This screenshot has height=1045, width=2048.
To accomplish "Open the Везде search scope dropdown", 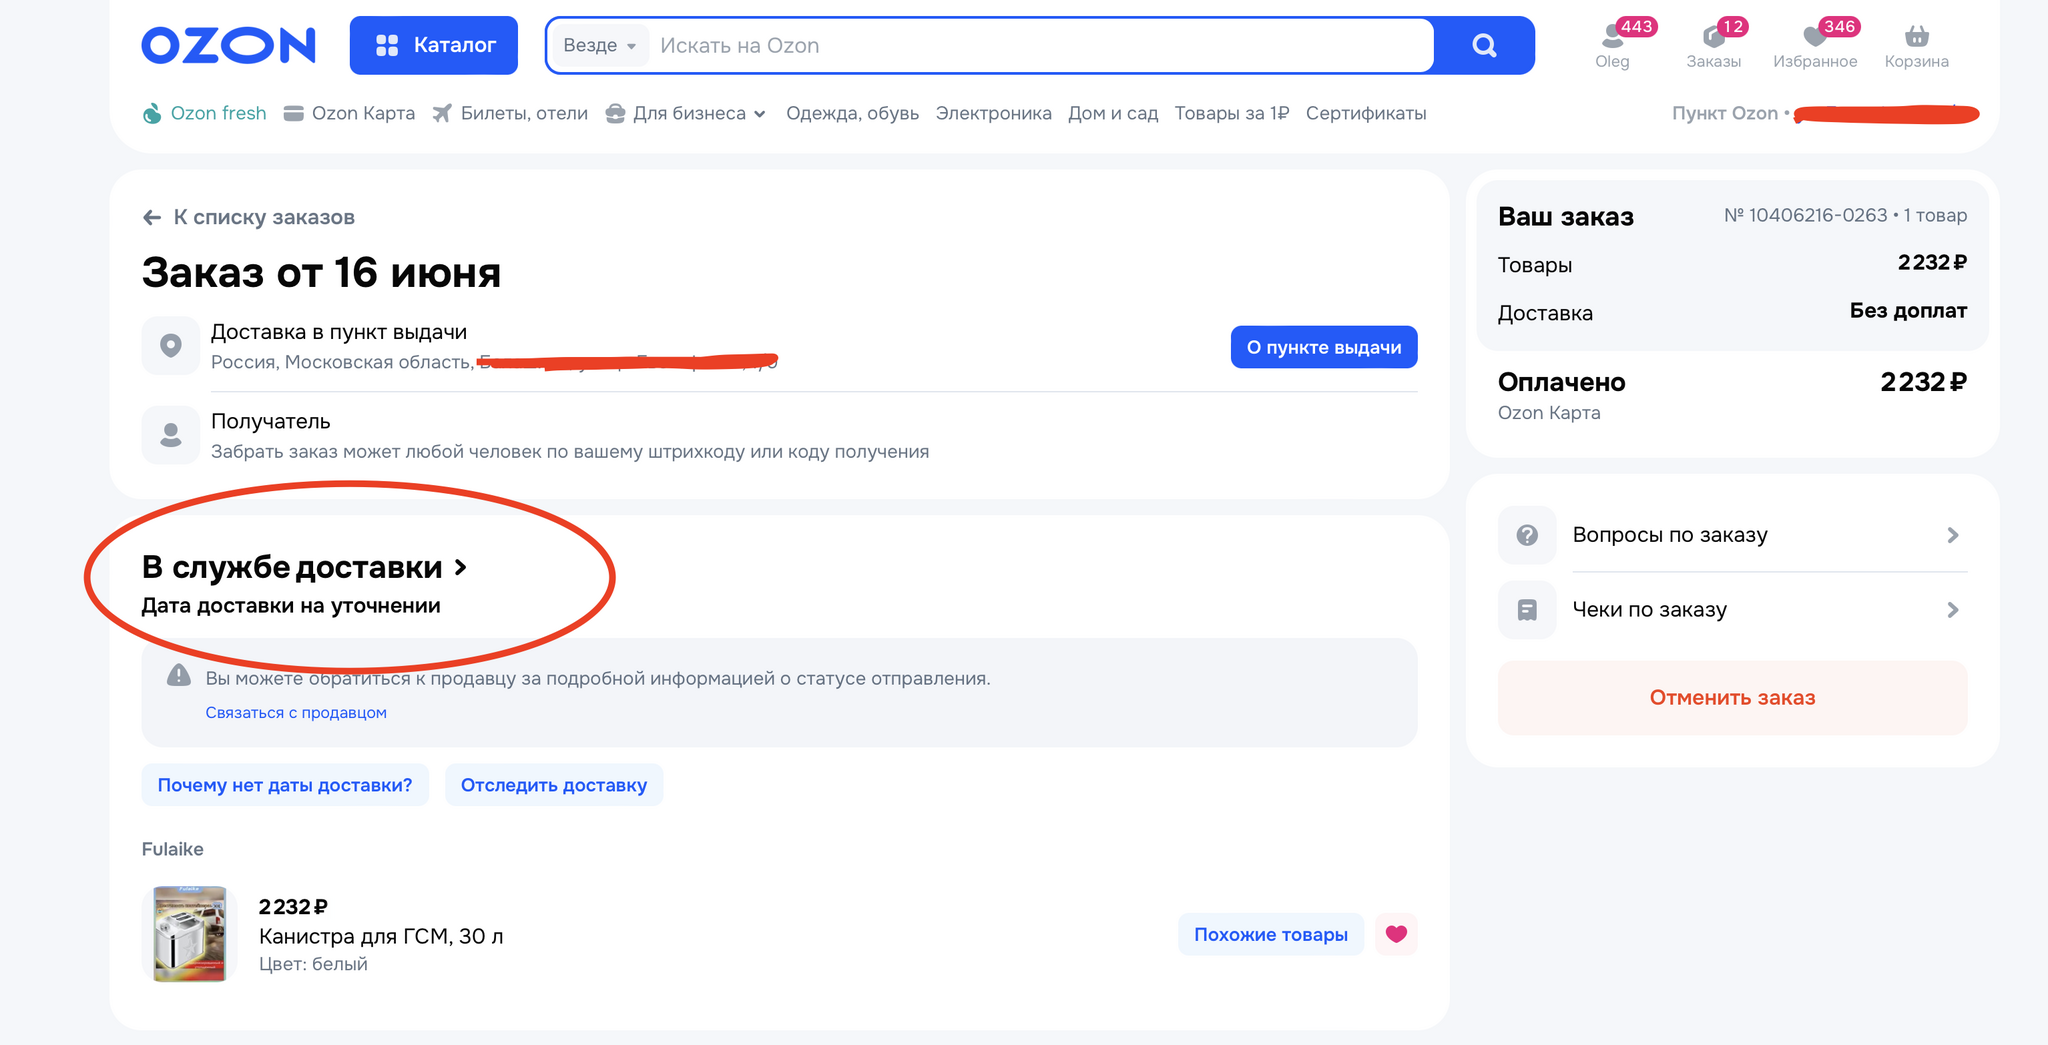I will pyautogui.click(x=599, y=45).
